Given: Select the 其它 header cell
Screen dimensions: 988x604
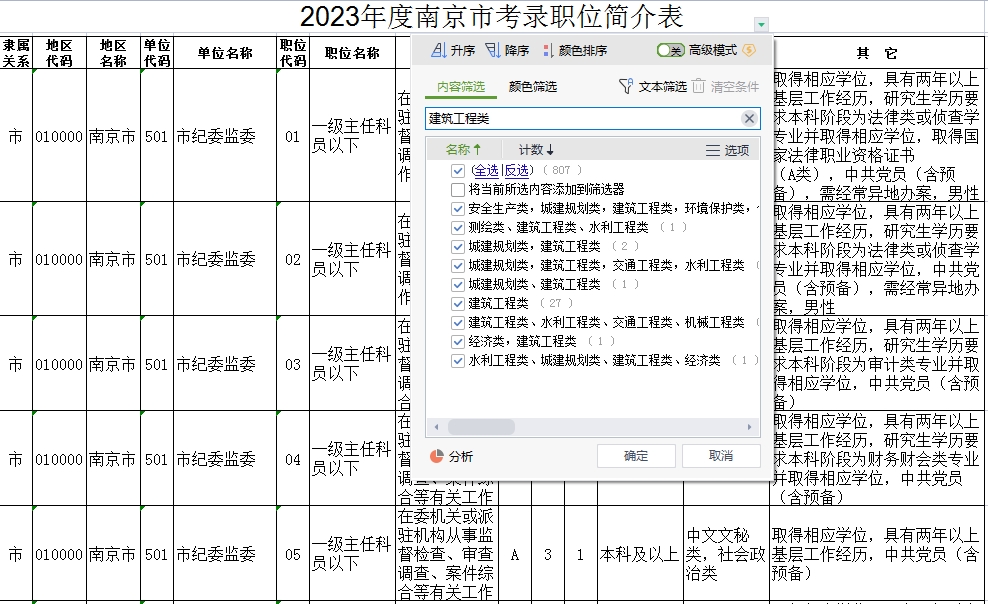Looking at the screenshot, I should (x=876, y=53).
